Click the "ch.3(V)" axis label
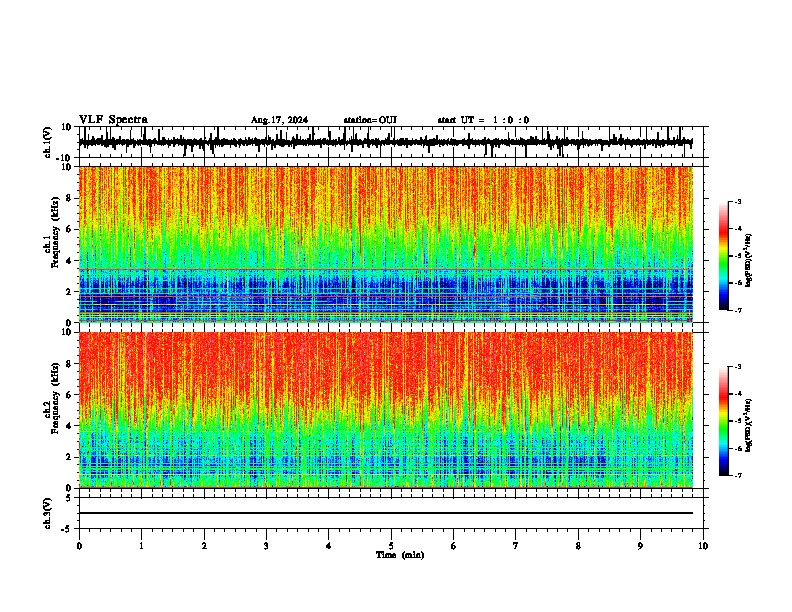The image size is (792, 612). [48, 513]
